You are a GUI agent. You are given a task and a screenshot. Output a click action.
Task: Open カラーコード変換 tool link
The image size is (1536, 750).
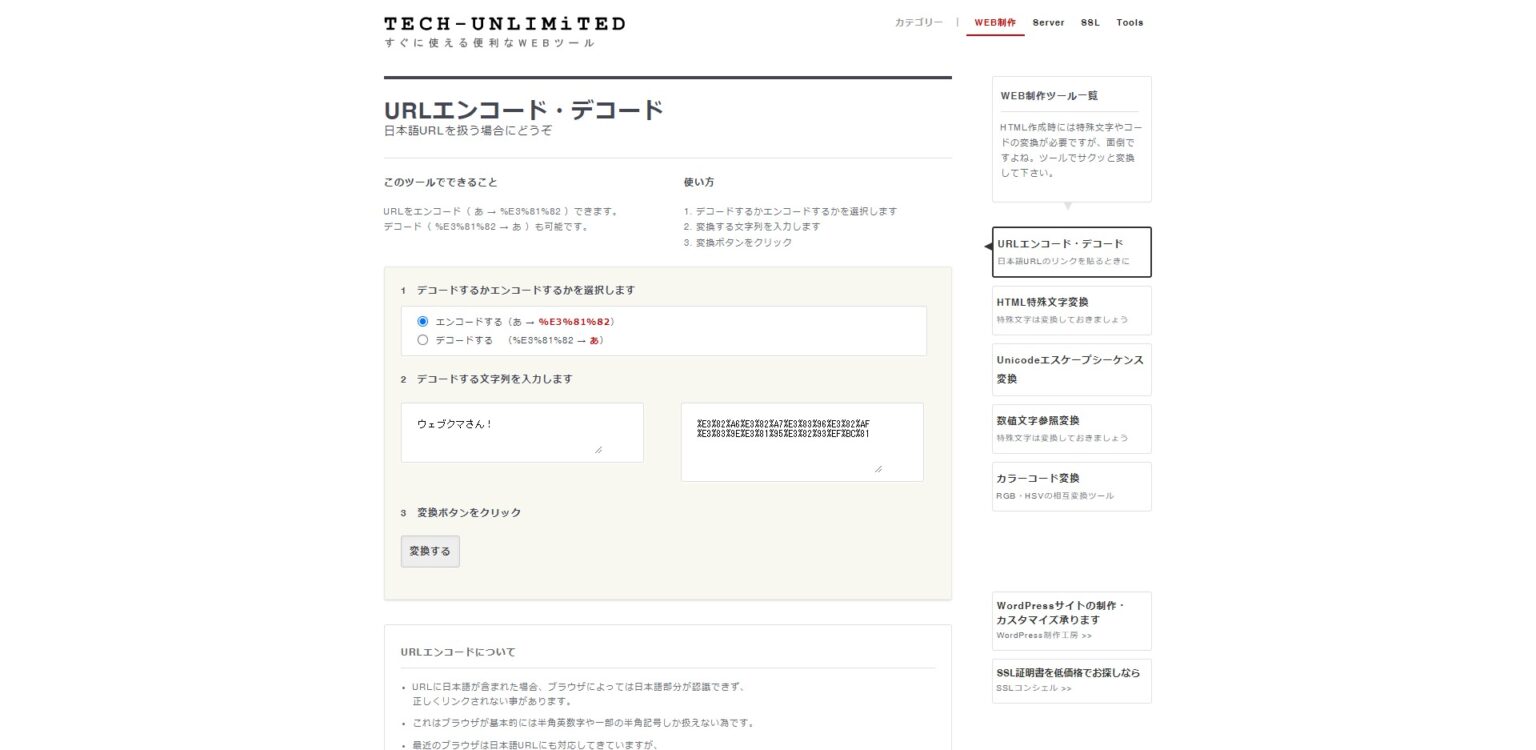coord(1071,486)
